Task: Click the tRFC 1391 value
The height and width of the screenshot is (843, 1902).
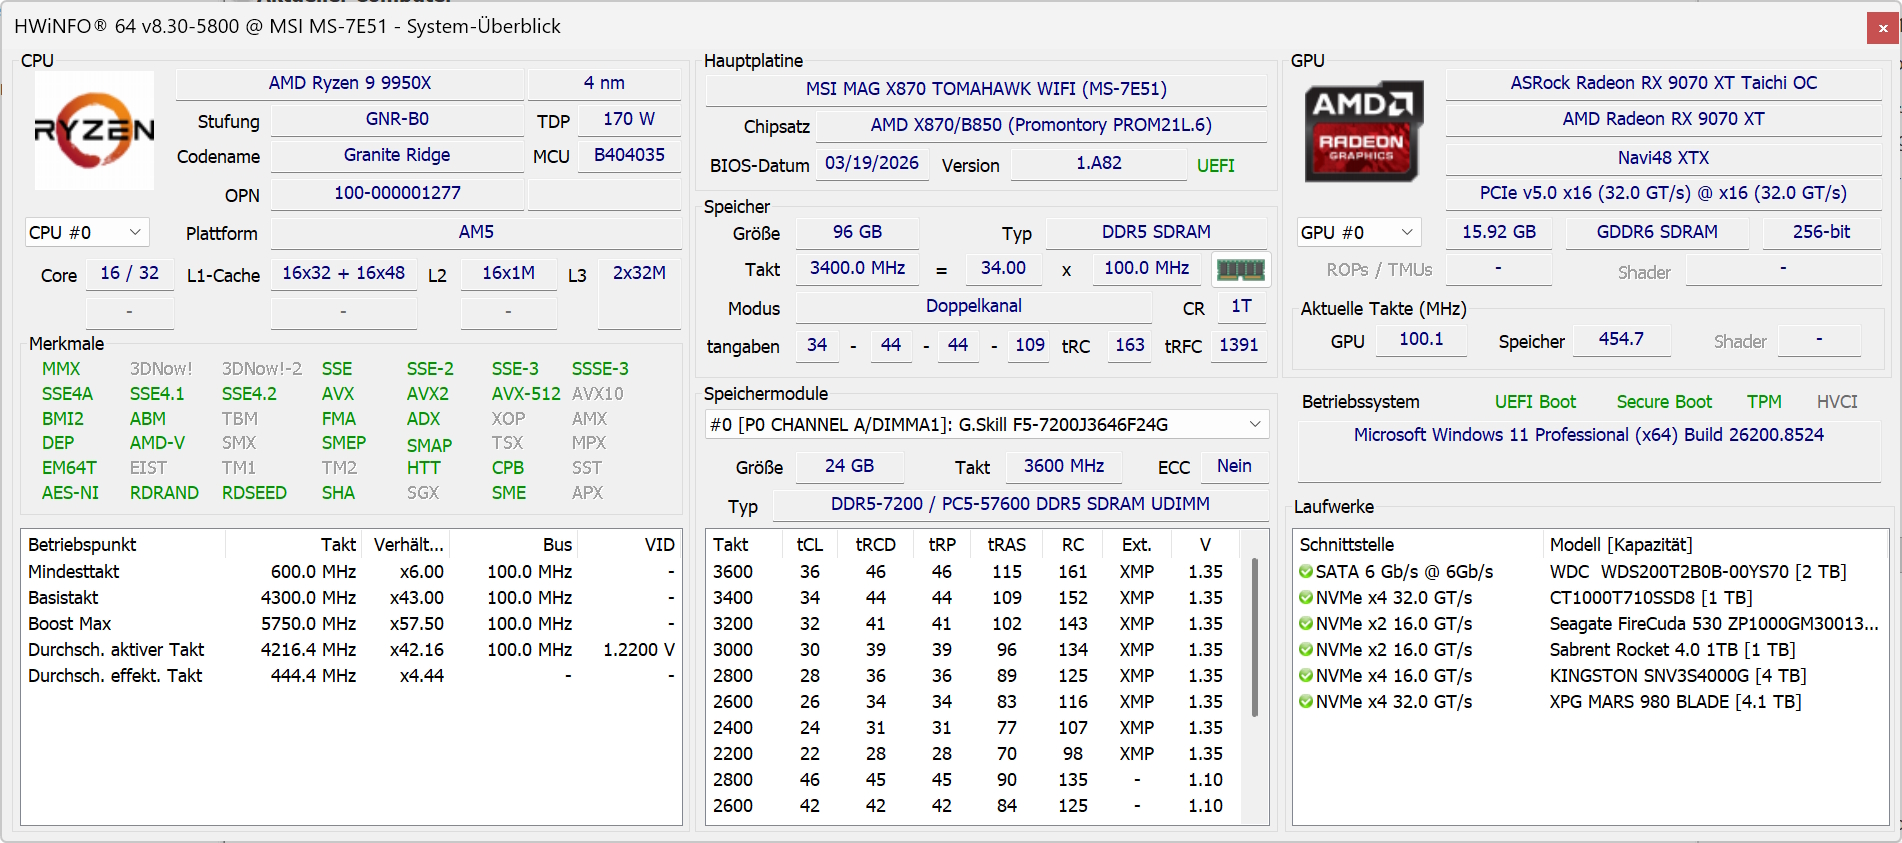Action: click(x=1238, y=345)
